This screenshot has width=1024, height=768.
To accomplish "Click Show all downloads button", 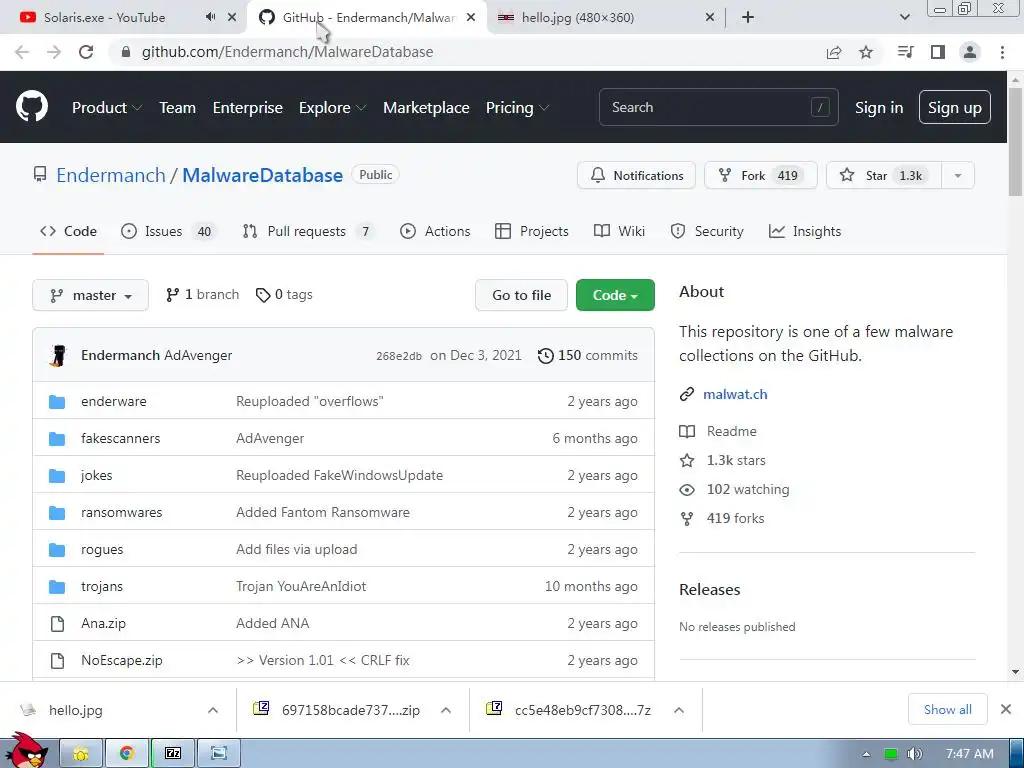I will [948, 709].
